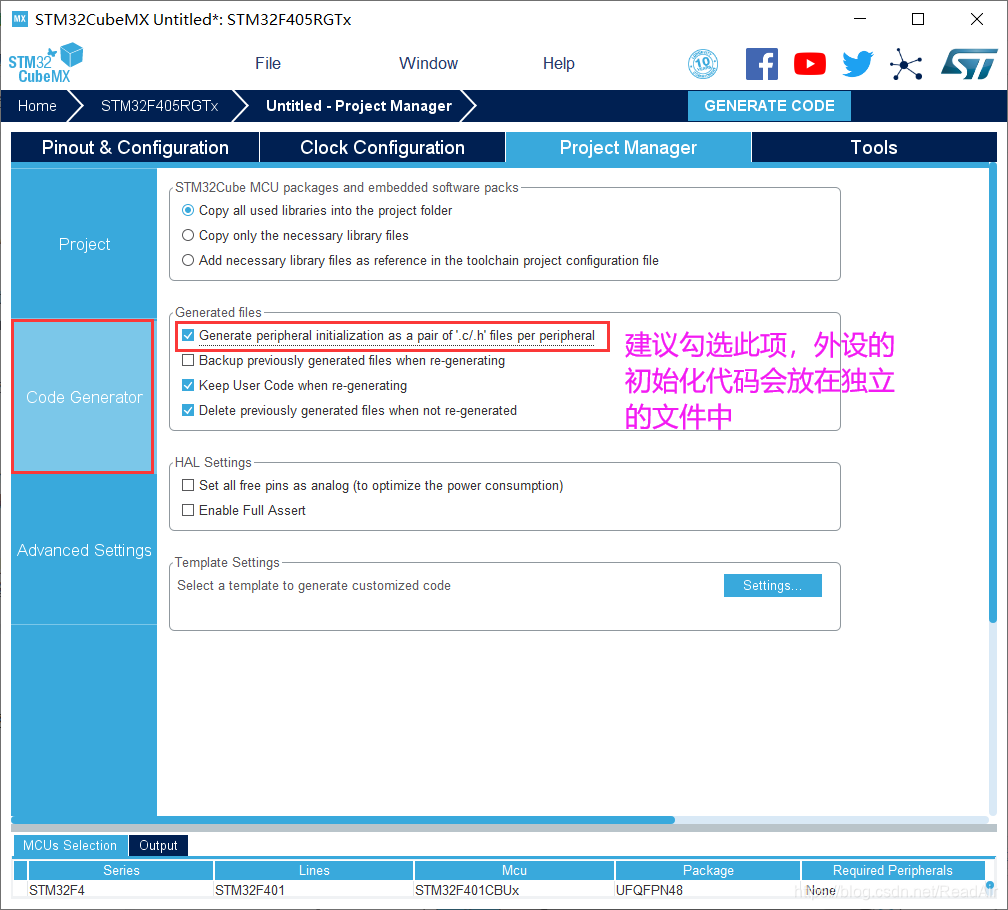The image size is (1008, 910).
Task: Open the YouTube icon link
Action: (810, 64)
